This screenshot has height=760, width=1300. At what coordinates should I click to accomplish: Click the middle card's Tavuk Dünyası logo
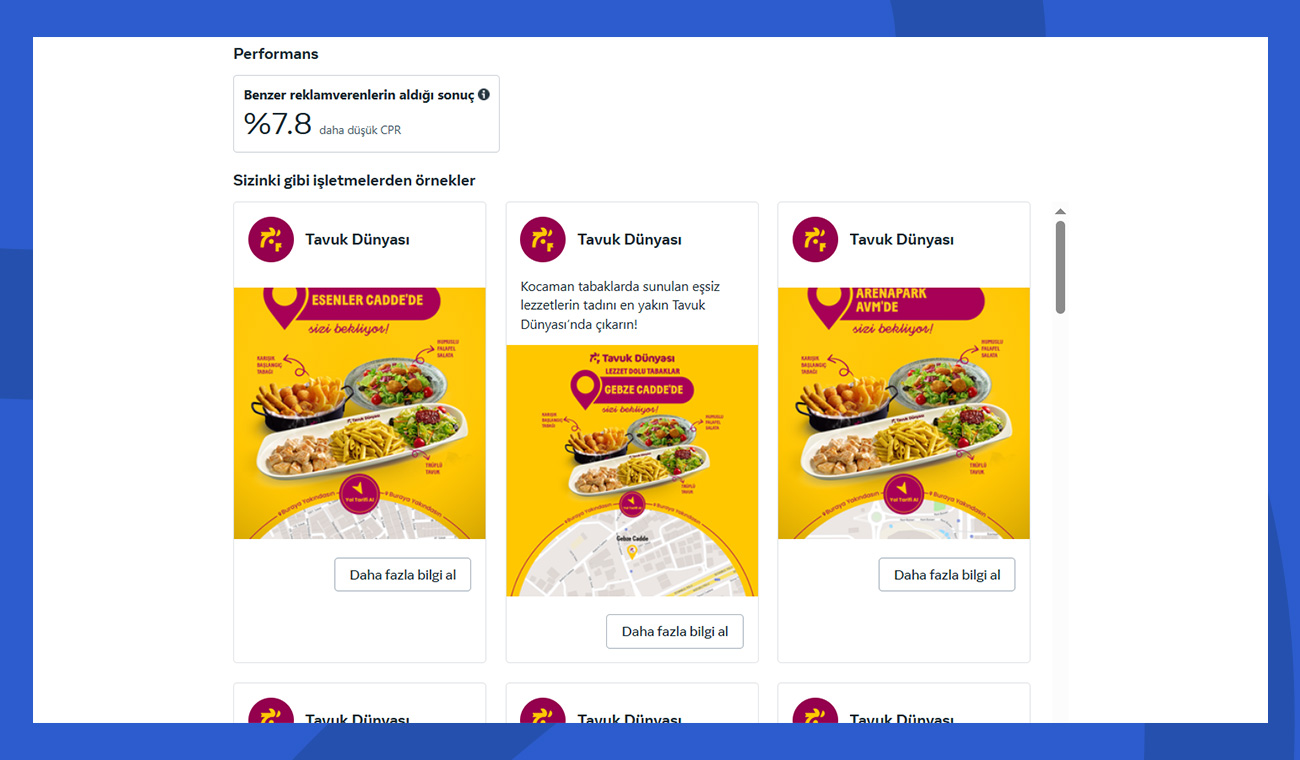point(543,240)
